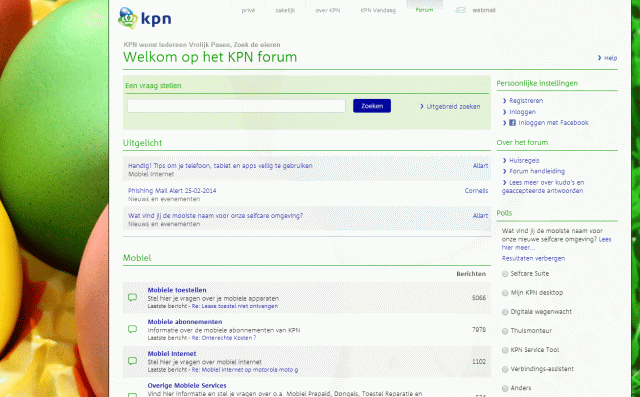The height and width of the screenshot is (397, 640).
Task: Open Handig! Tips om je telefoon topic
Action: click(220, 166)
